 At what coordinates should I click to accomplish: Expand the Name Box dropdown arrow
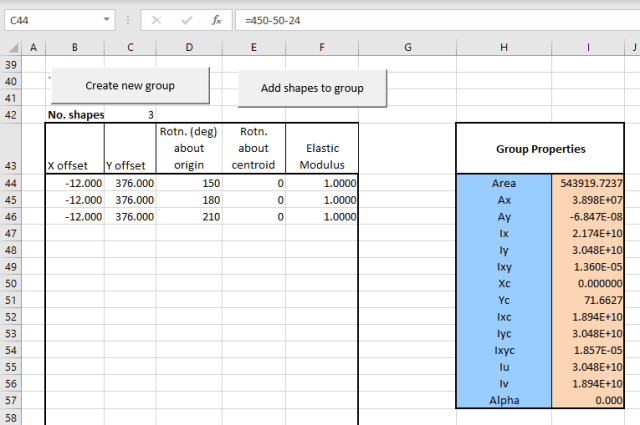pyautogui.click(x=106, y=20)
